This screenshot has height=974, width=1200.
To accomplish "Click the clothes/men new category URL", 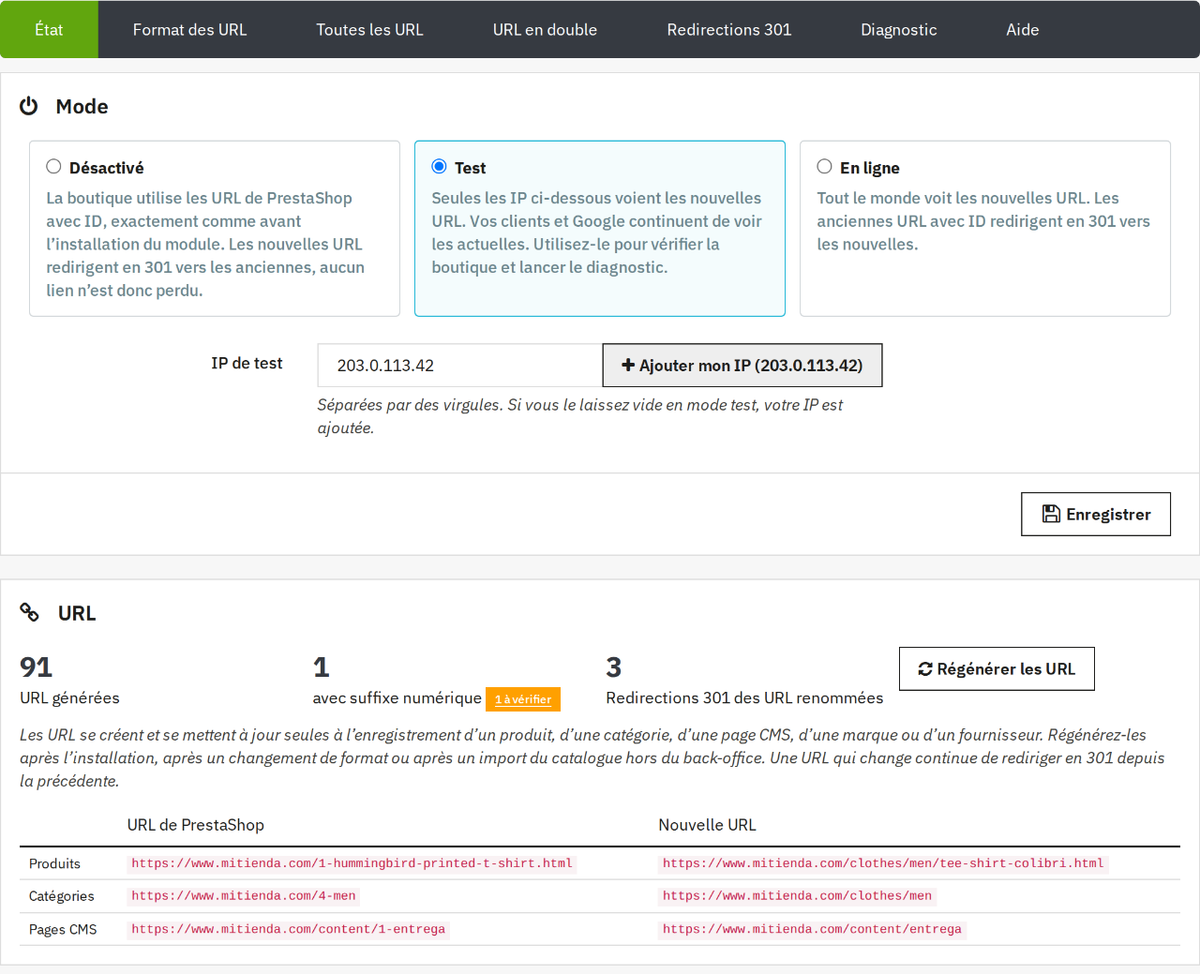I will pos(797,896).
